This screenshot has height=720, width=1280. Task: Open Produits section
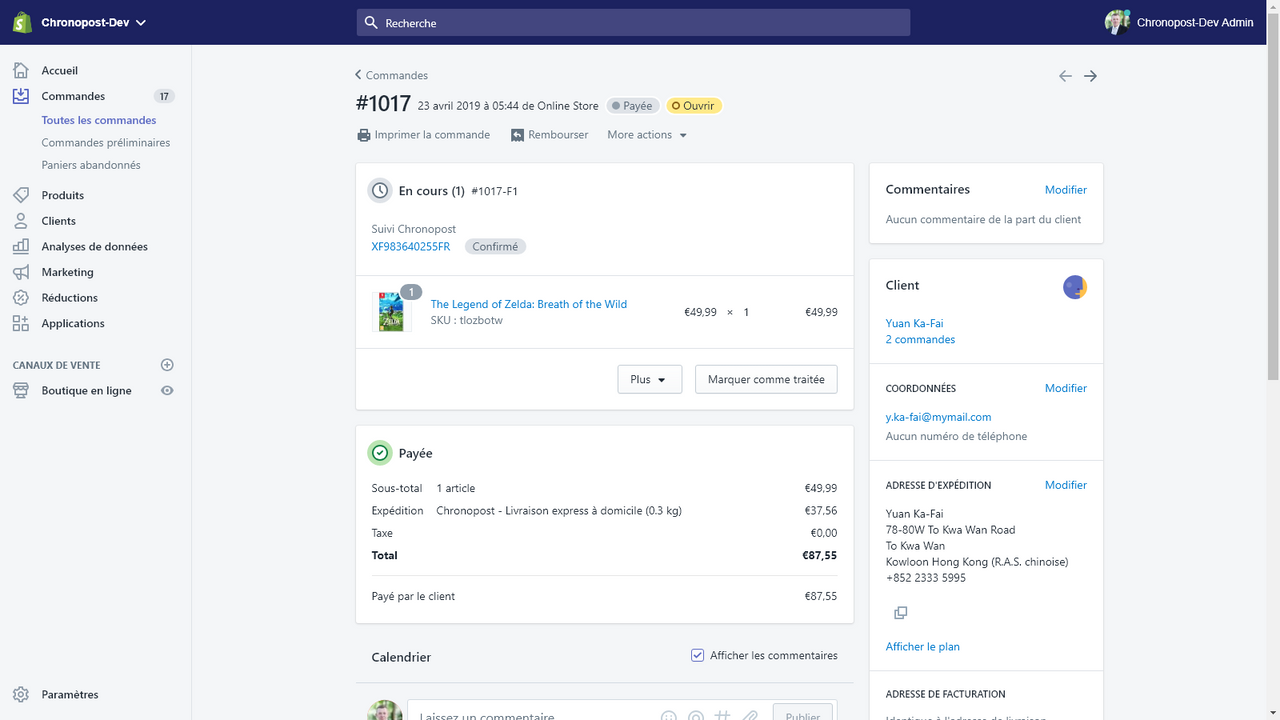(x=62, y=195)
